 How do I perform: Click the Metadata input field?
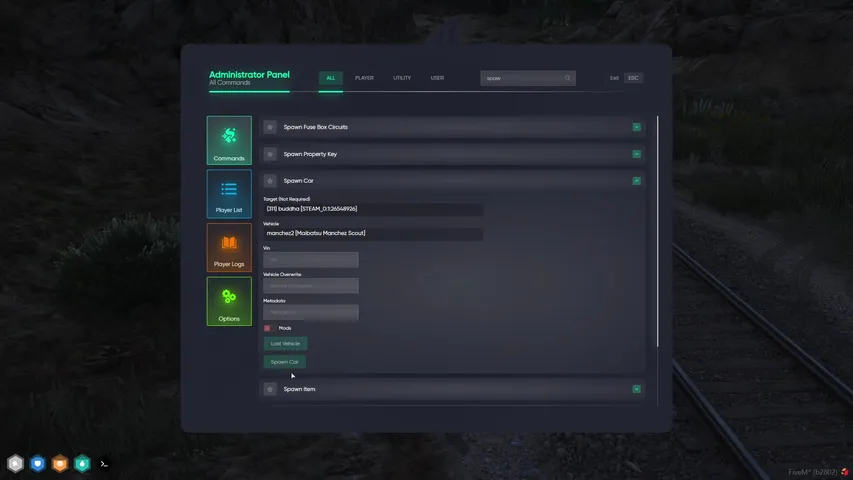[311, 312]
